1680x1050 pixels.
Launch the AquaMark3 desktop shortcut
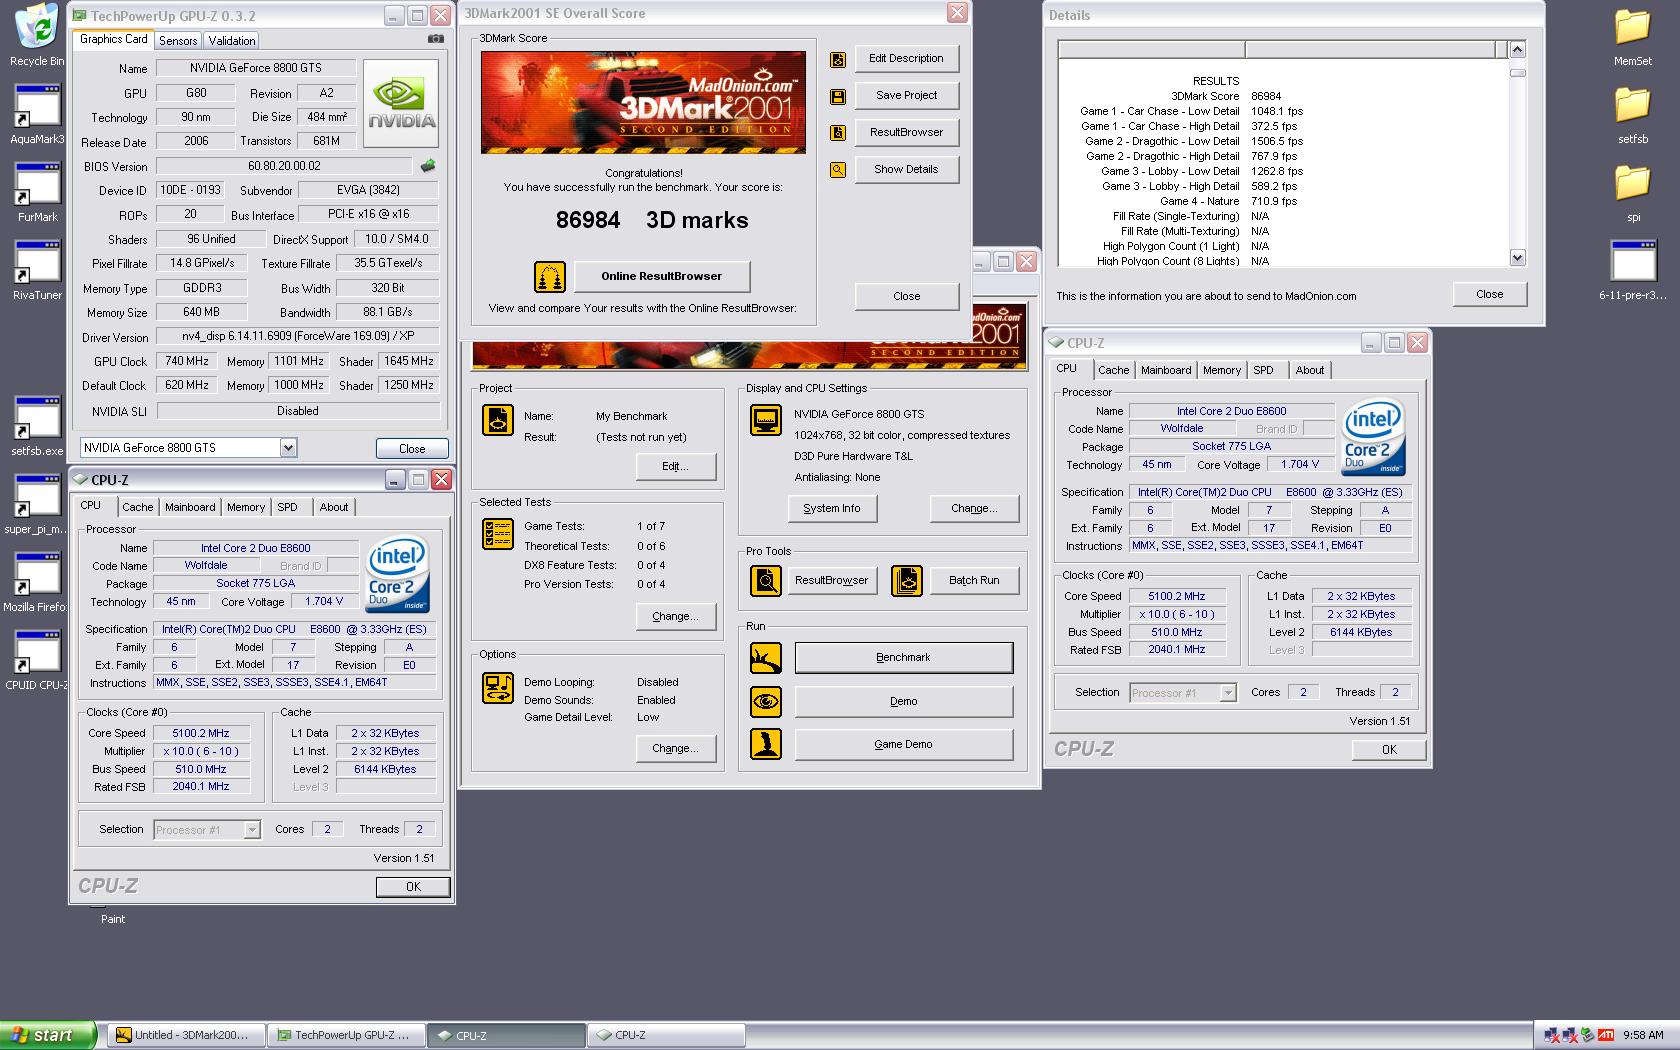(37, 112)
